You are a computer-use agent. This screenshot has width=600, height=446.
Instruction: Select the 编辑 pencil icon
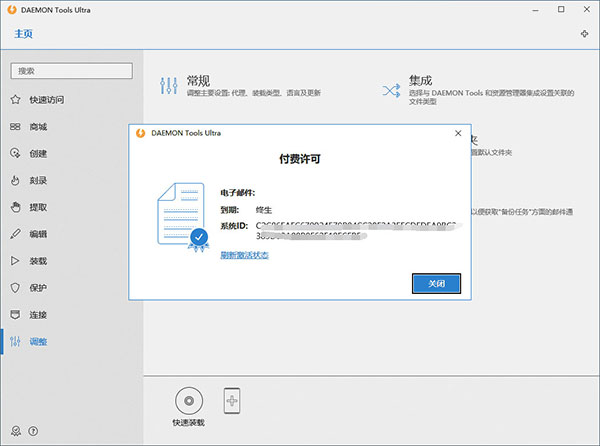(x=15, y=234)
